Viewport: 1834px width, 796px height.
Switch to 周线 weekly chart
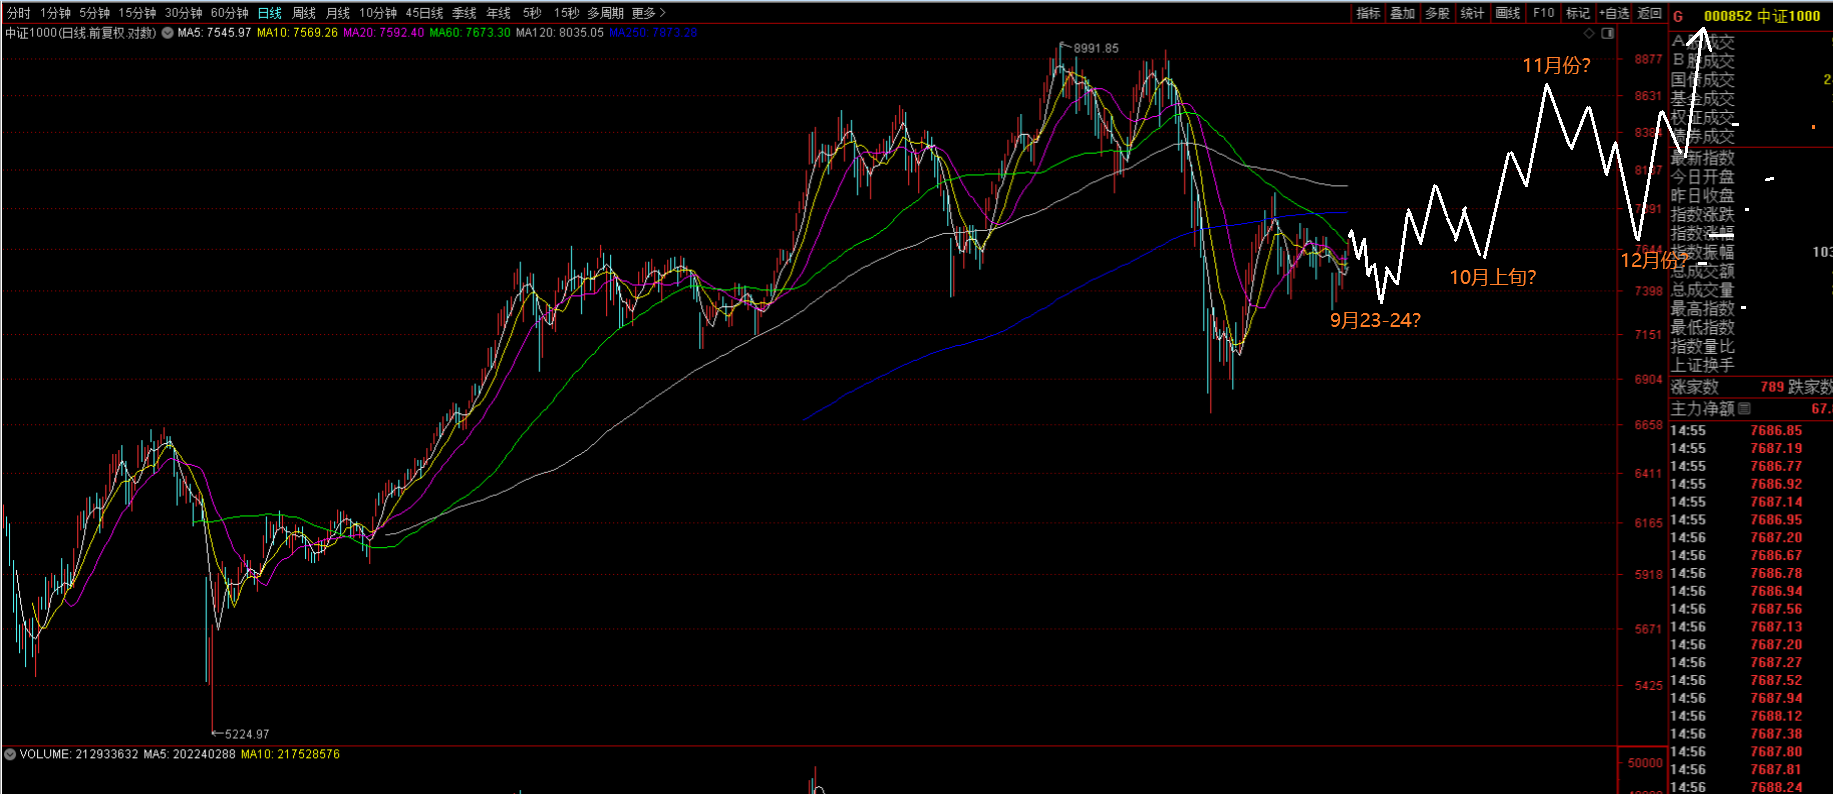304,13
